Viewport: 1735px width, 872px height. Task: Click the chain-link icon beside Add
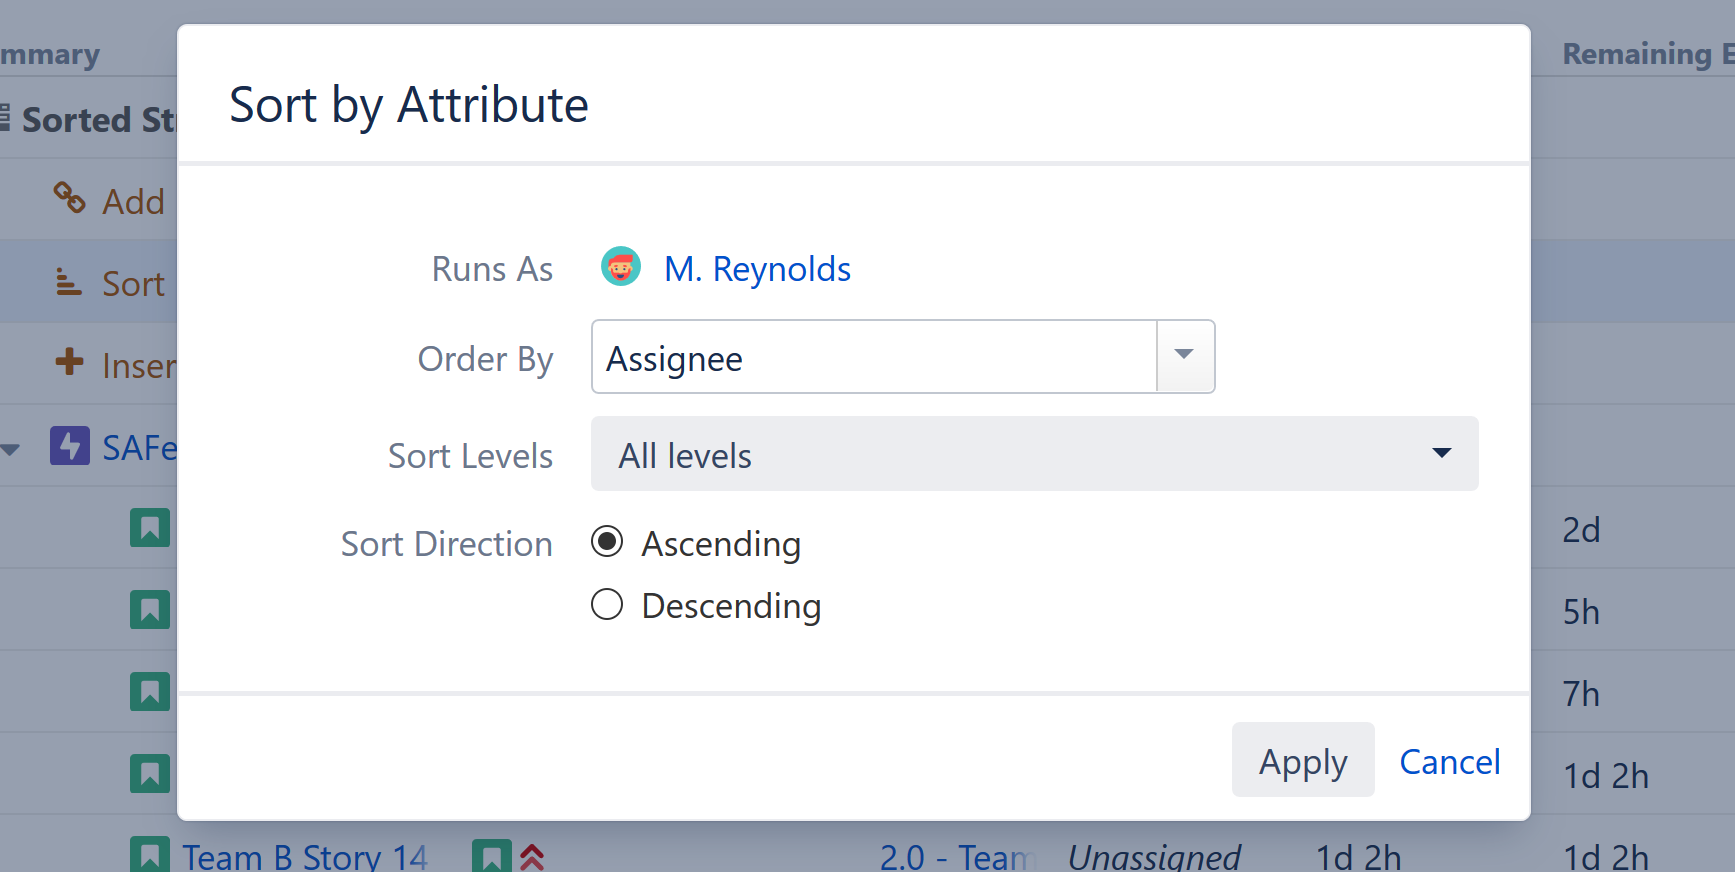point(69,198)
